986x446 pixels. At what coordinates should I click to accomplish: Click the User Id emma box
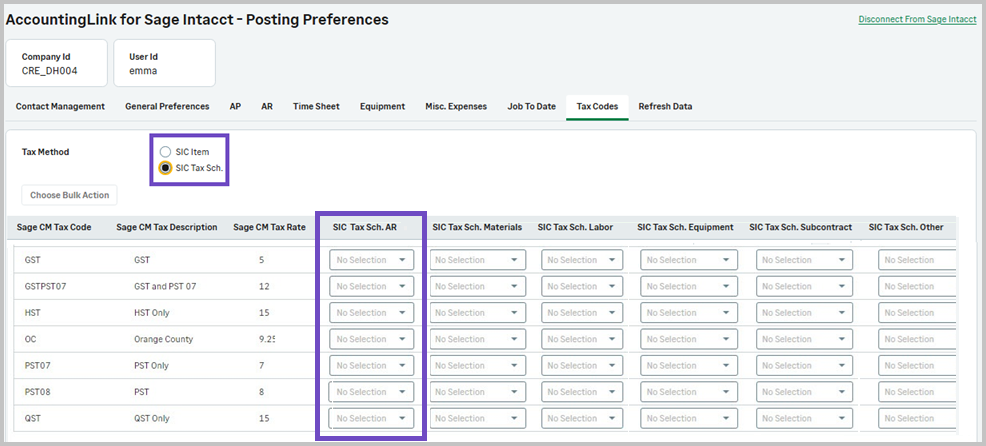point(164,63)
